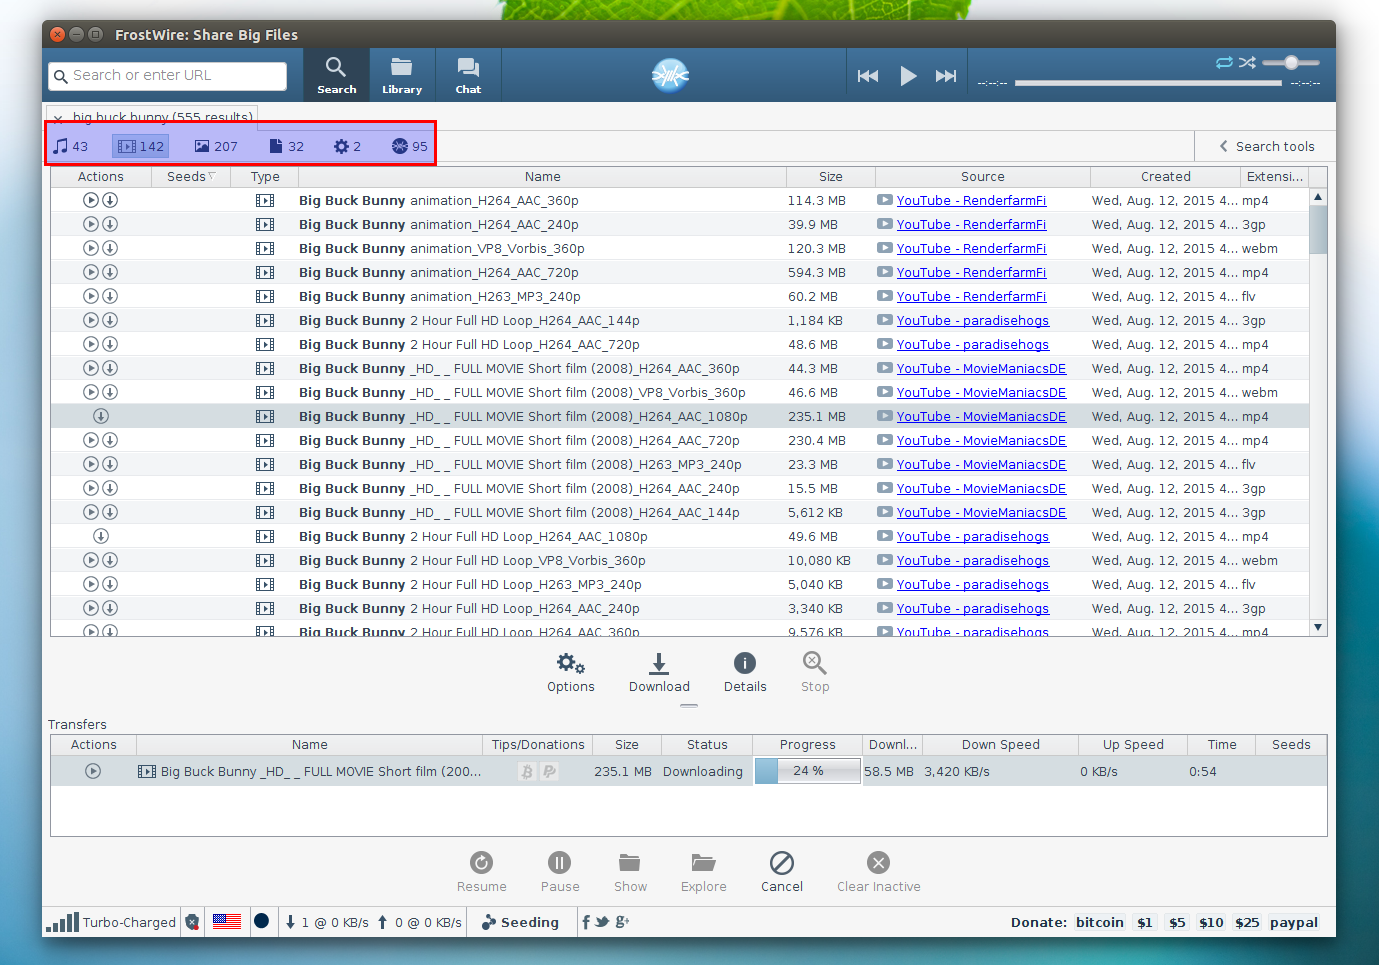This screenshot has height=965, width=1379.
Task: Sort results by Source column header
Action: tap(983, 177)
